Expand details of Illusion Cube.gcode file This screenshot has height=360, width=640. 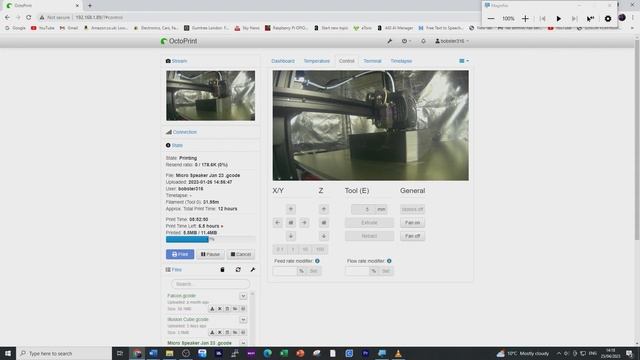click(243, 320)
